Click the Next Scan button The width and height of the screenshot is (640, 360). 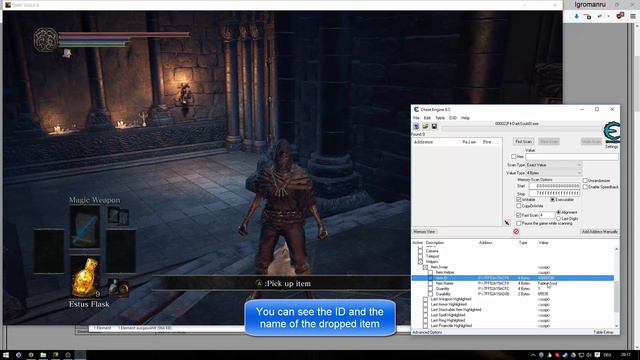[x=549, y=142]
